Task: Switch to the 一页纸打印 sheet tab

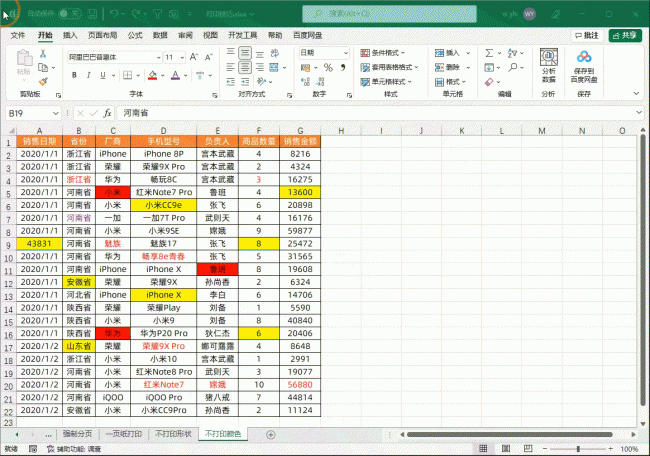Action: [124, 434]
